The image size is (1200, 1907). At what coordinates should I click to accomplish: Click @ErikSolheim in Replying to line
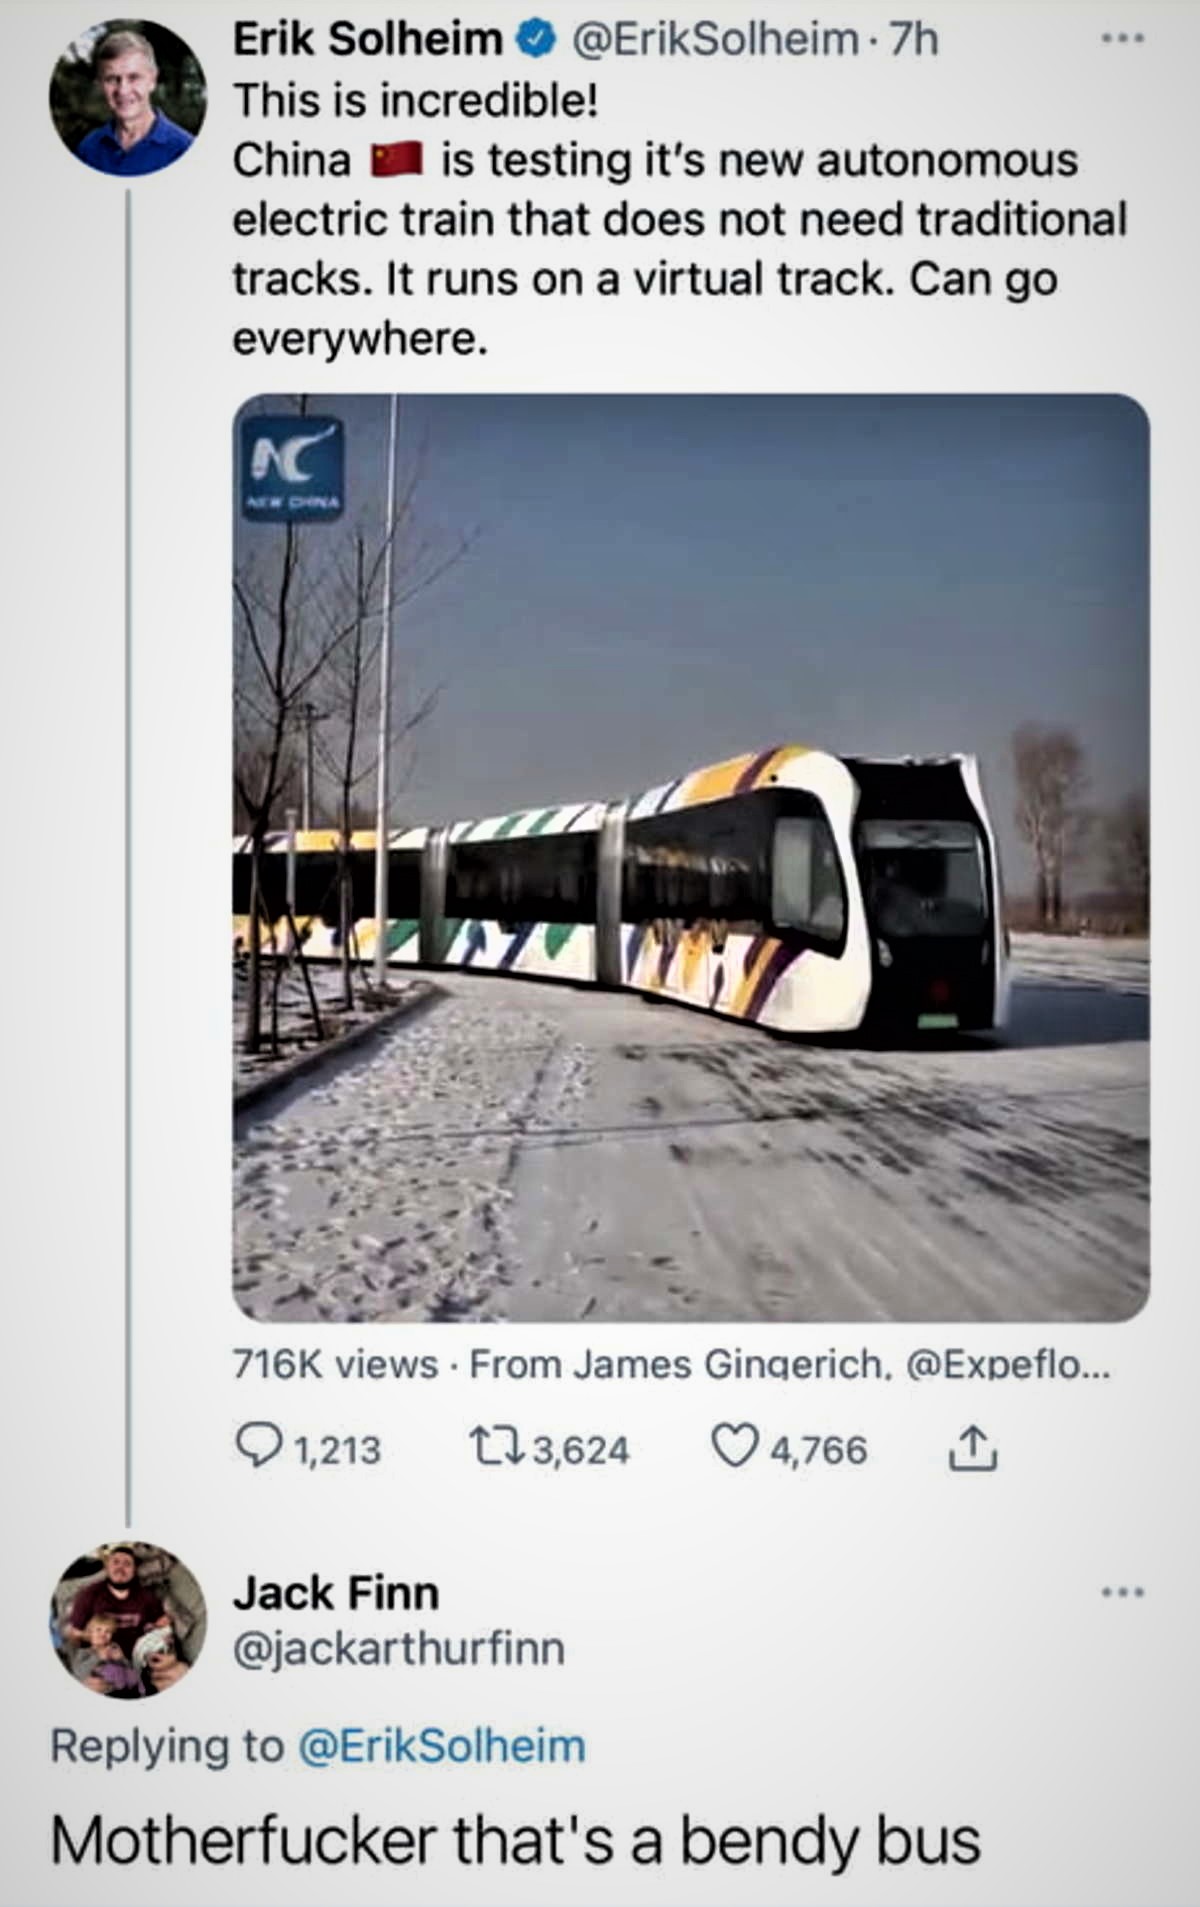coord(442,1747)
